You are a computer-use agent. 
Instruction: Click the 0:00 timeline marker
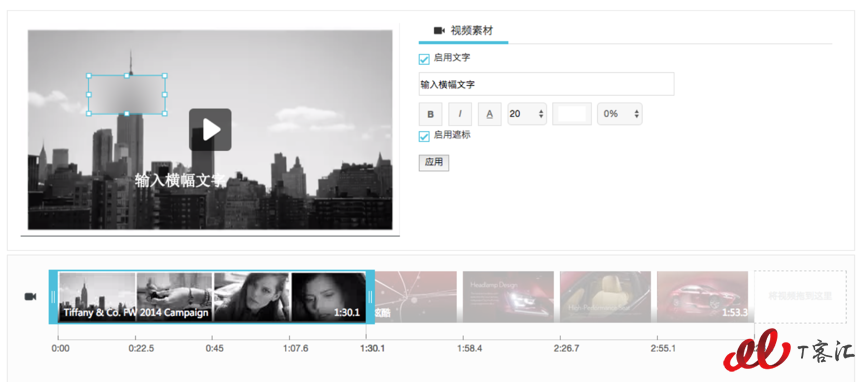pyautogui.click(x=60, y=349)
